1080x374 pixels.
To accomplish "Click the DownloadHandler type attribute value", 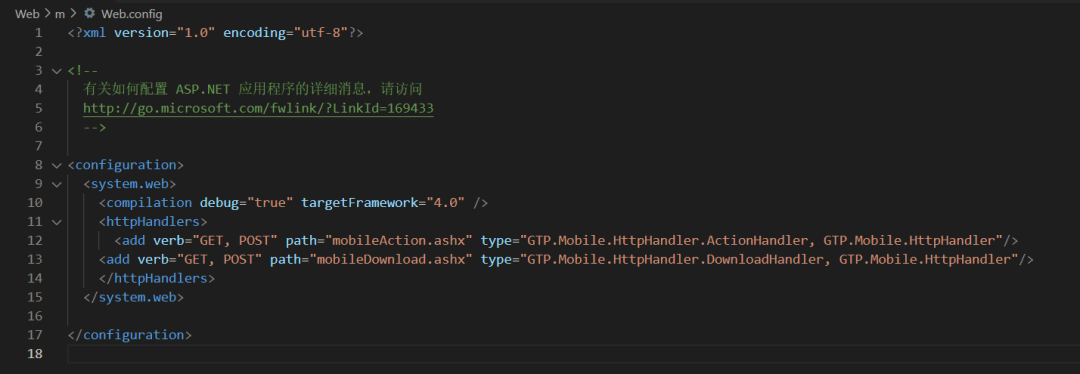I will tap(769, 259).
